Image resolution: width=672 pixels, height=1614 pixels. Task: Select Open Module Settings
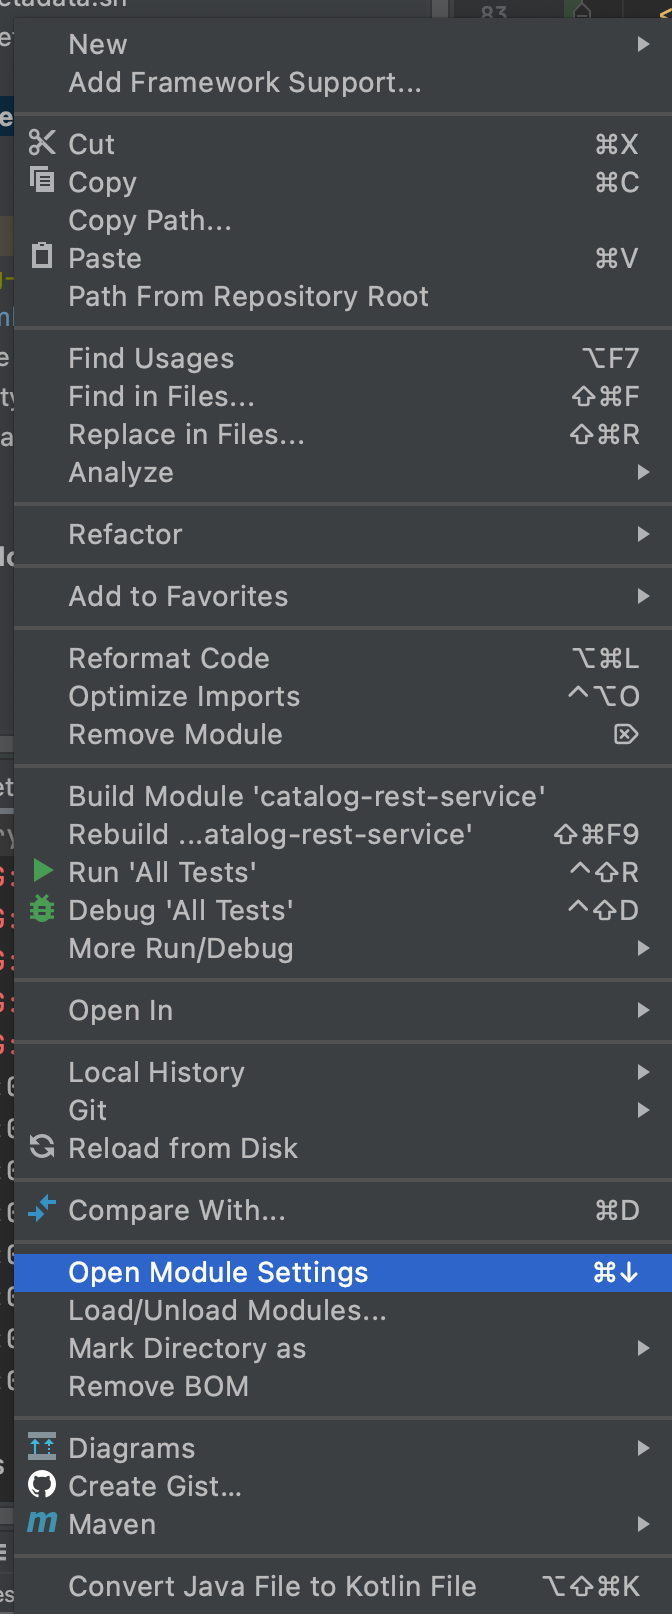point(217,1272)
